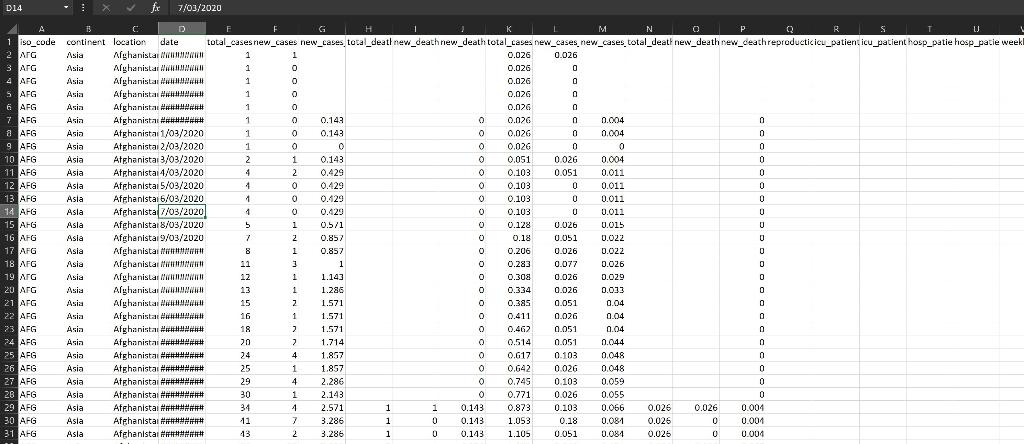Click value 0.004 in row 29 column P
The image size is (1024, 444).
tap(743, 407)
